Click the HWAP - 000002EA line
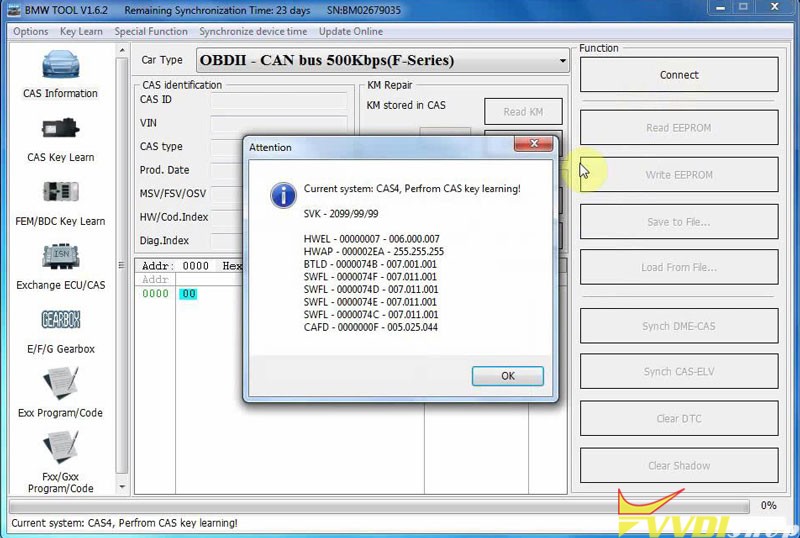 (x=373, y=252)
